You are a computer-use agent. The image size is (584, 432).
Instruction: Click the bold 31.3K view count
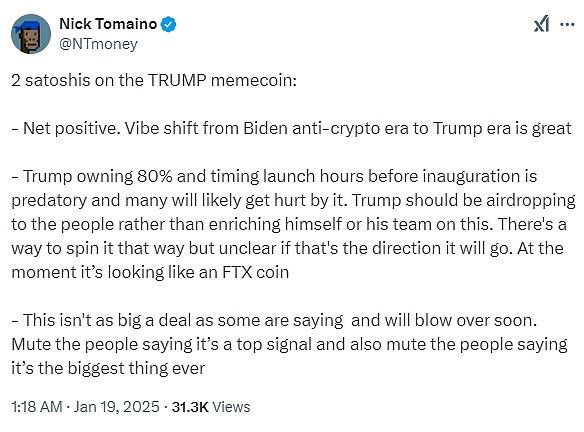pos(190,407)
